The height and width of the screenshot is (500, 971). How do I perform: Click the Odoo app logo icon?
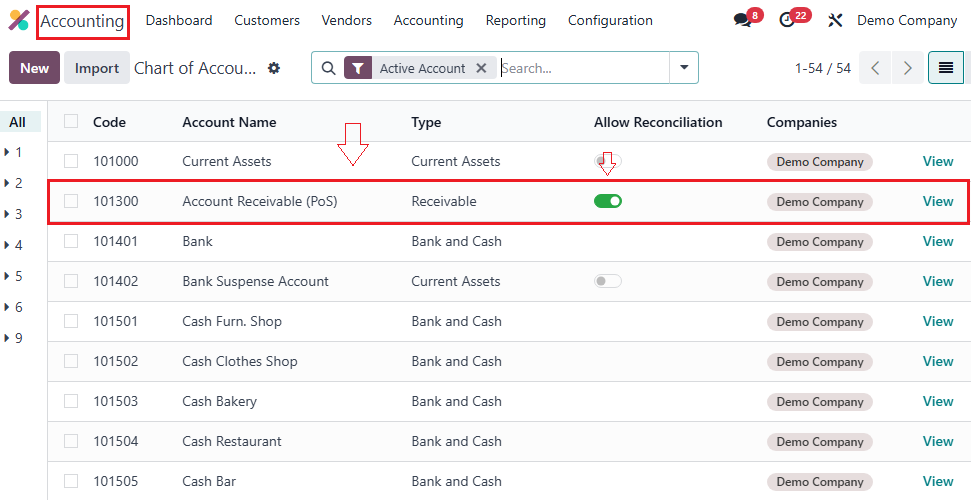19,21
